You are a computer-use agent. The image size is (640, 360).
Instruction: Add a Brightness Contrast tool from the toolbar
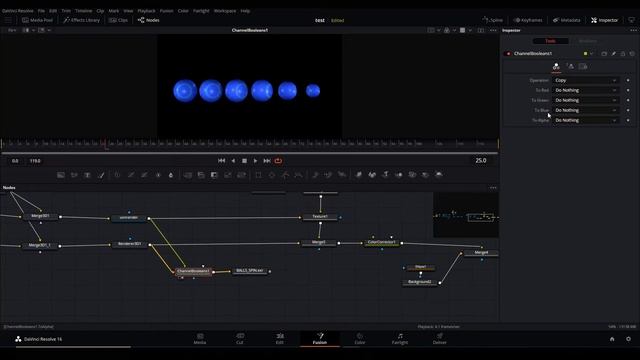click(158, 175)
